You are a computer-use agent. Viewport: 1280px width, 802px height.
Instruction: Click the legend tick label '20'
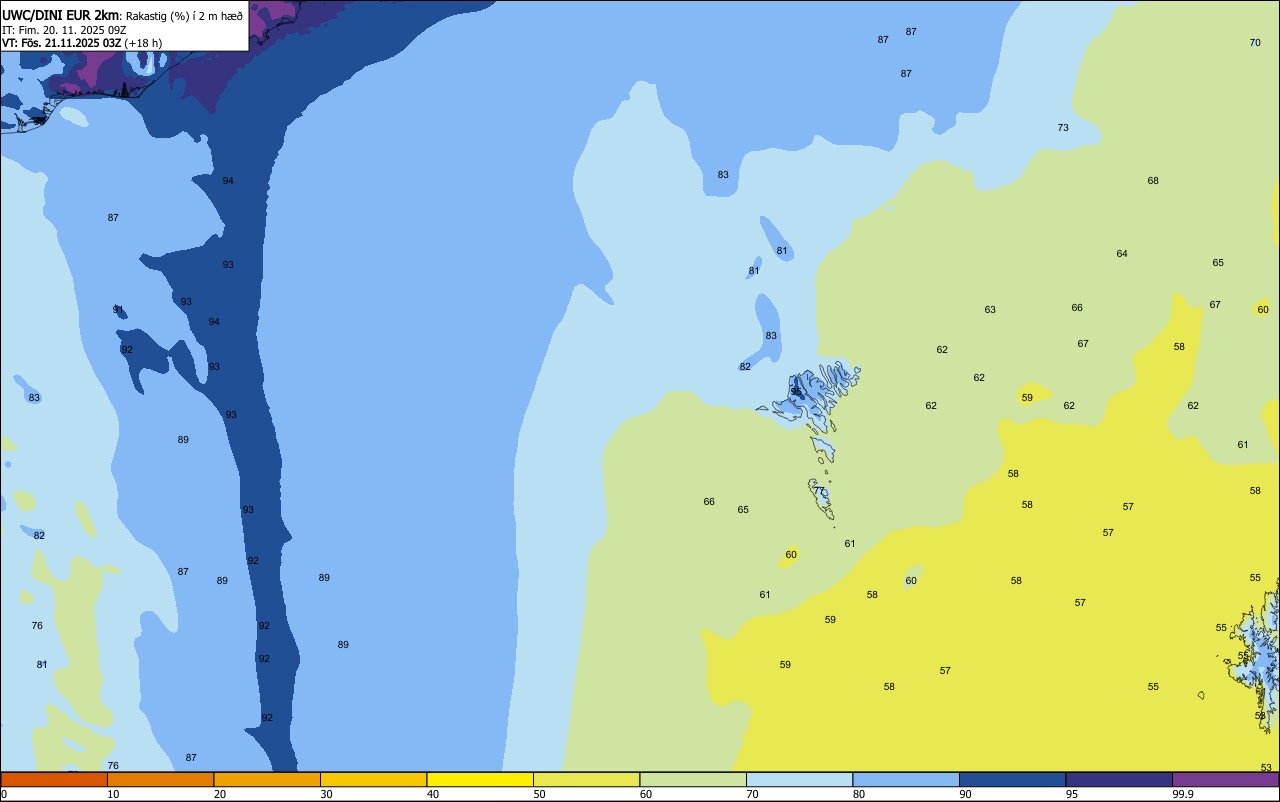(x=220, y=794)
